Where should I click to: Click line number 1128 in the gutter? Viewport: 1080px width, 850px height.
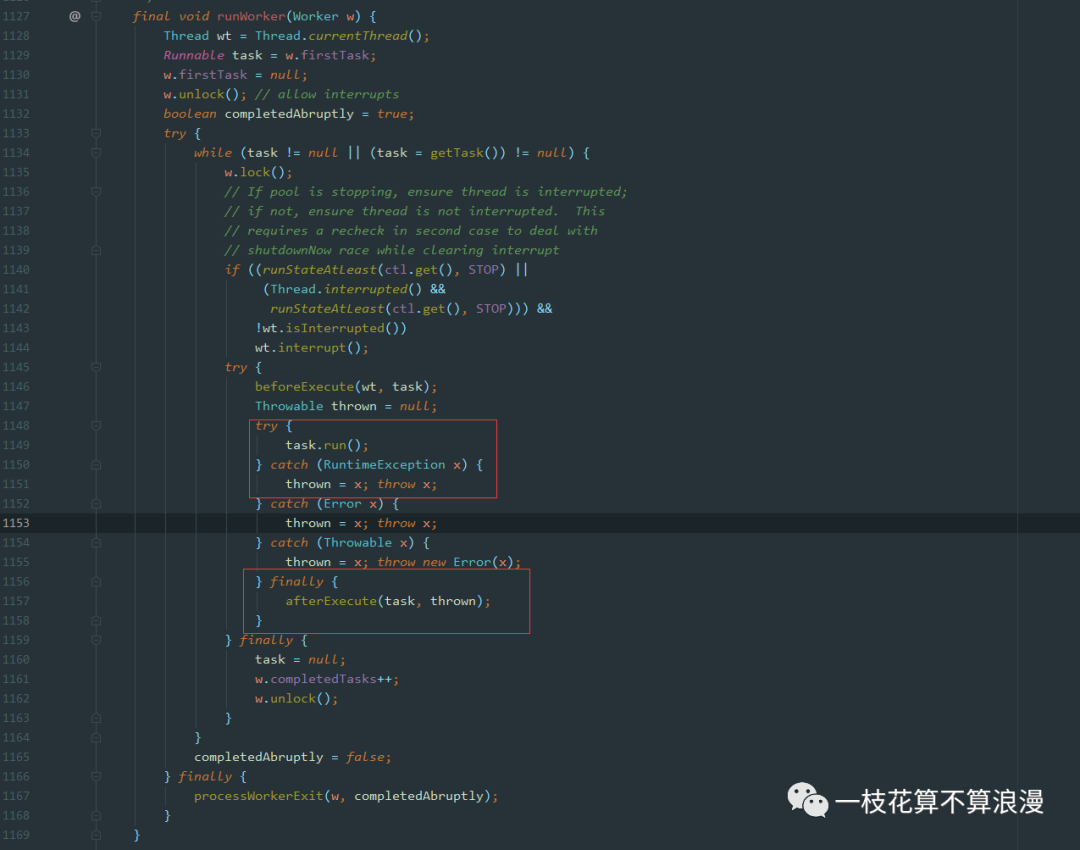[x=16, y=36]
